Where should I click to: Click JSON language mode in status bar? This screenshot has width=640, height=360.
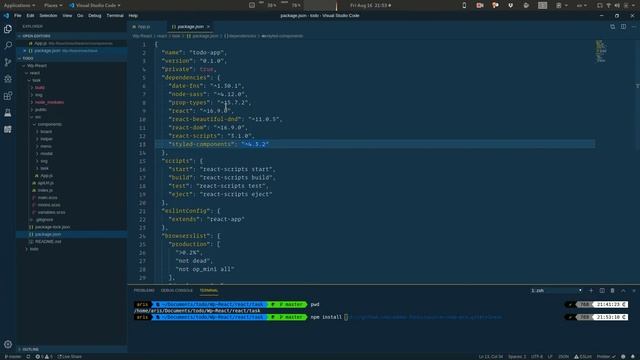563,356
